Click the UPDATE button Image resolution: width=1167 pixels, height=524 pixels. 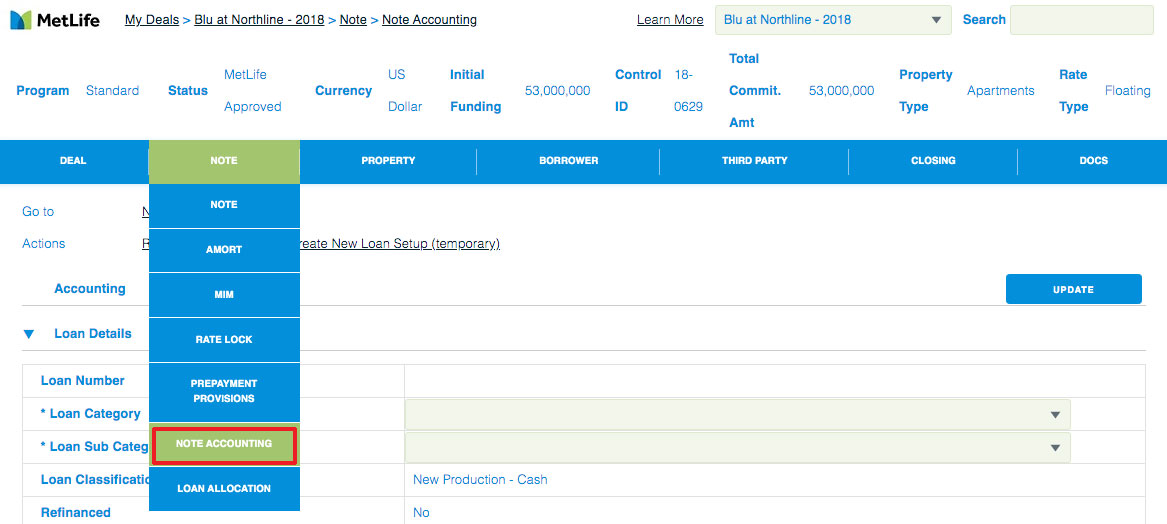pos(1073,289)
